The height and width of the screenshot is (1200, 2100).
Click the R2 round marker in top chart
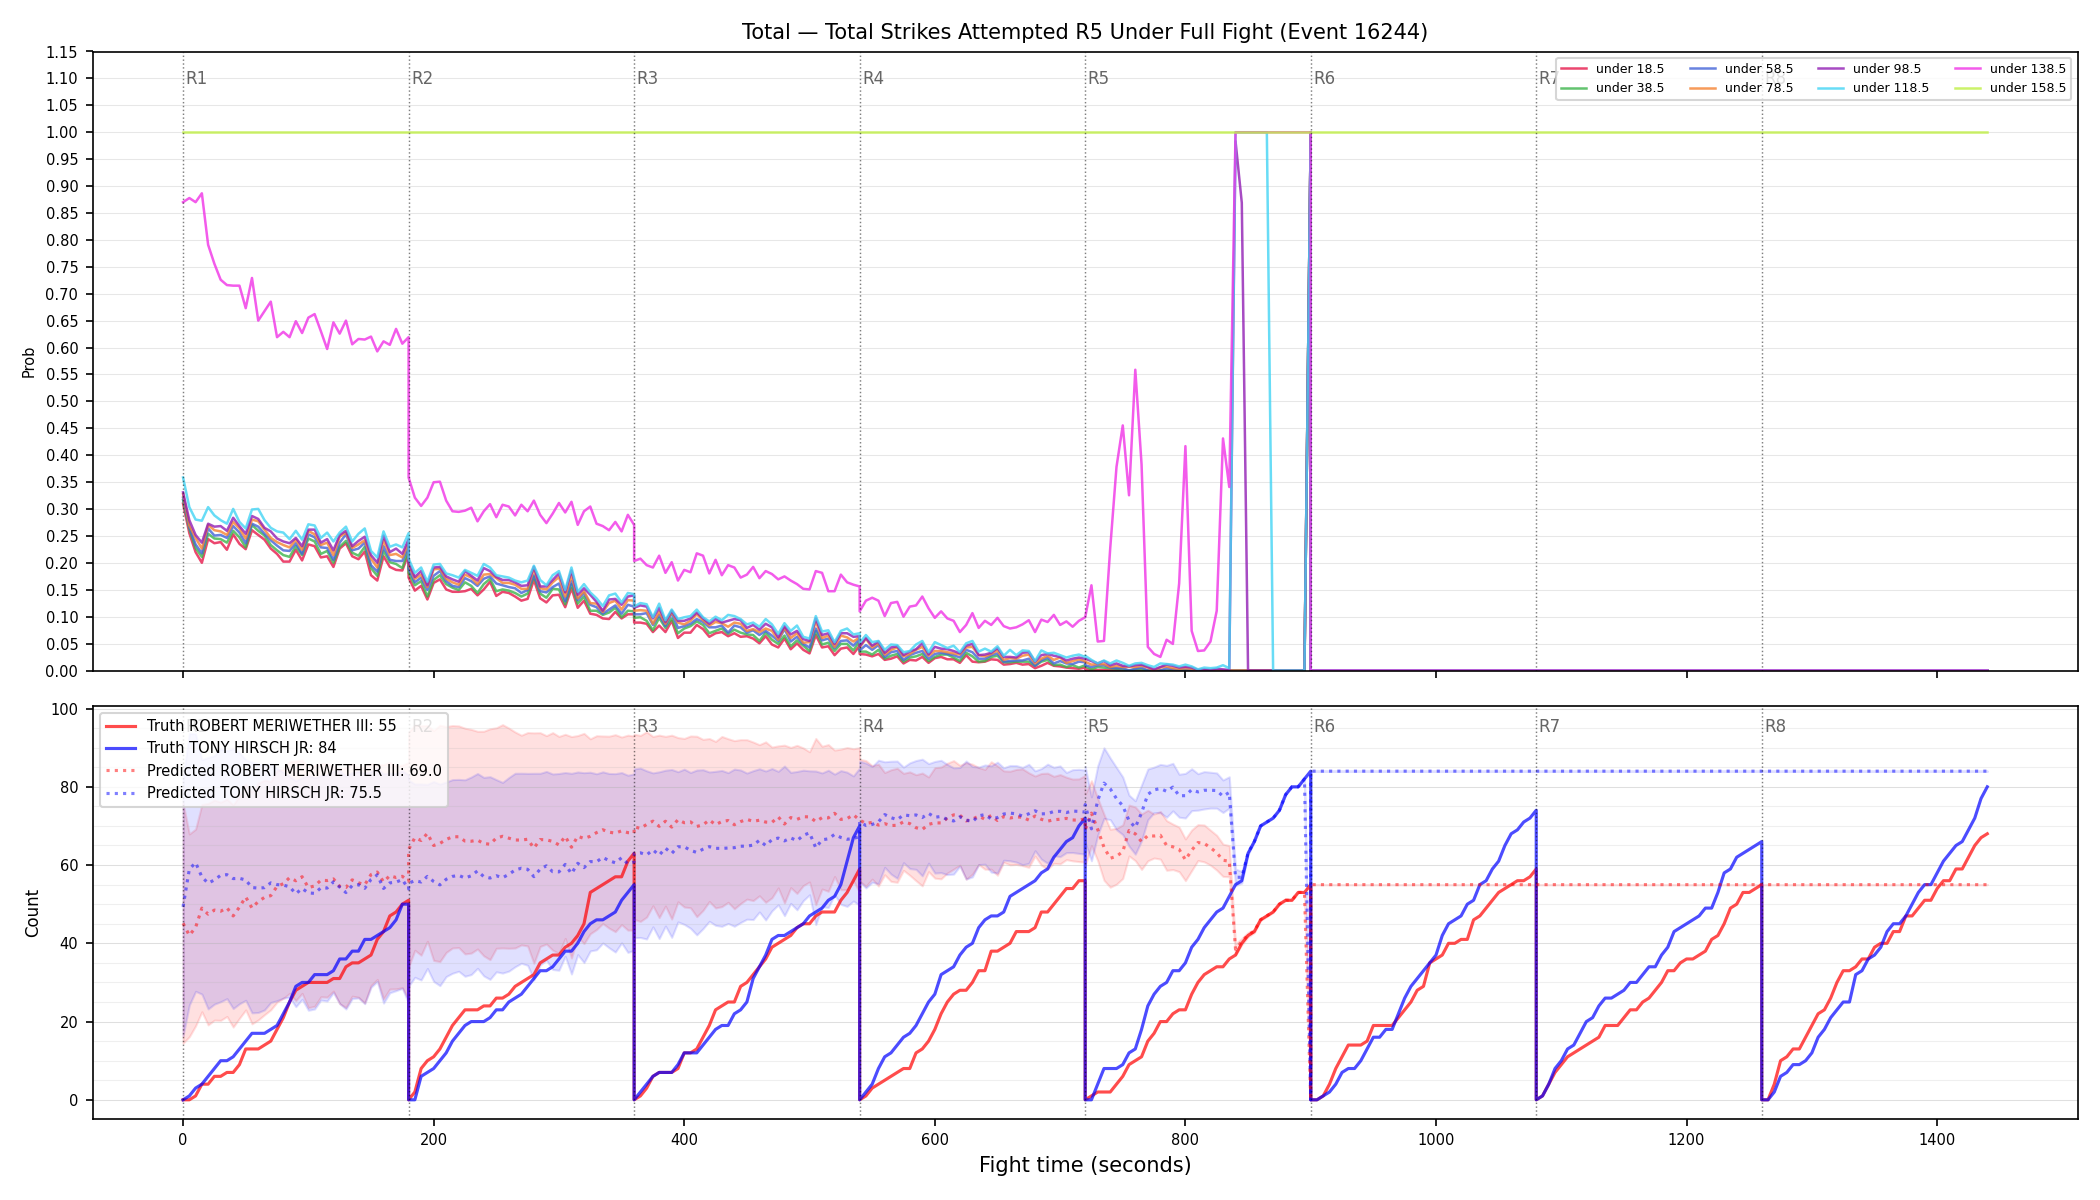click(x=422, y=78)
